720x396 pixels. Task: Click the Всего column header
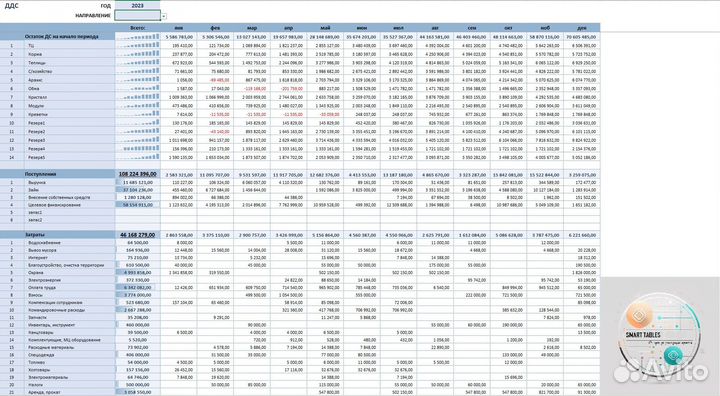pyautogui.click(x=137, y=28)
